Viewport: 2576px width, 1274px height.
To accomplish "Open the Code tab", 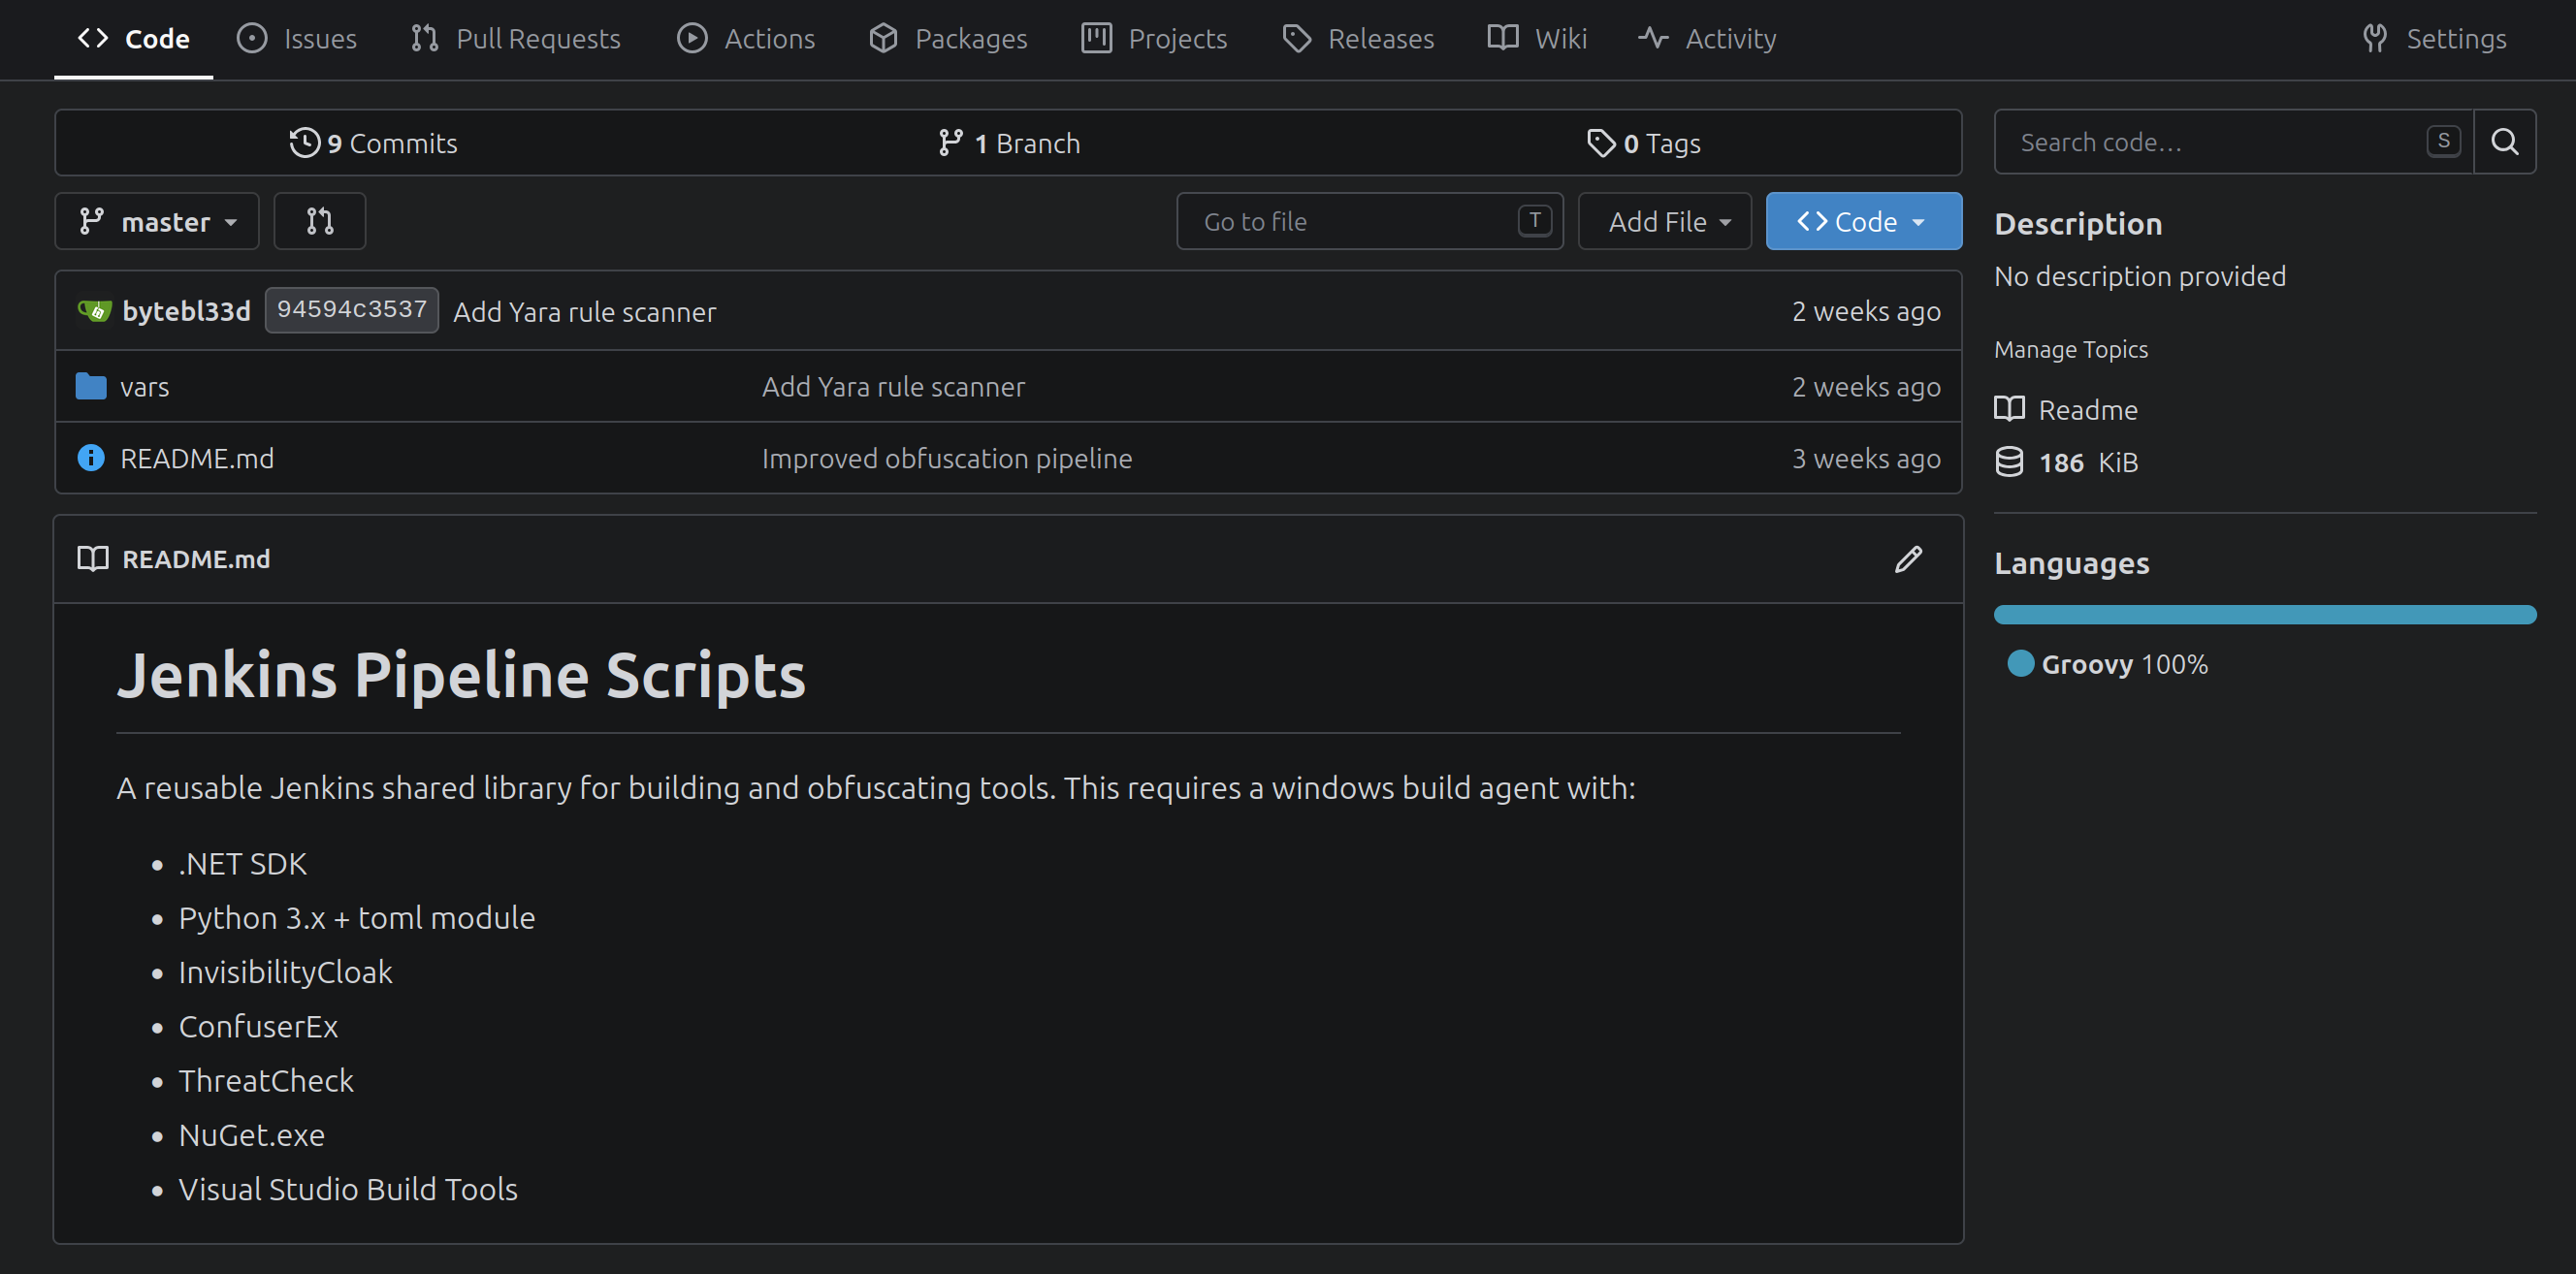I will click(133, 39).
